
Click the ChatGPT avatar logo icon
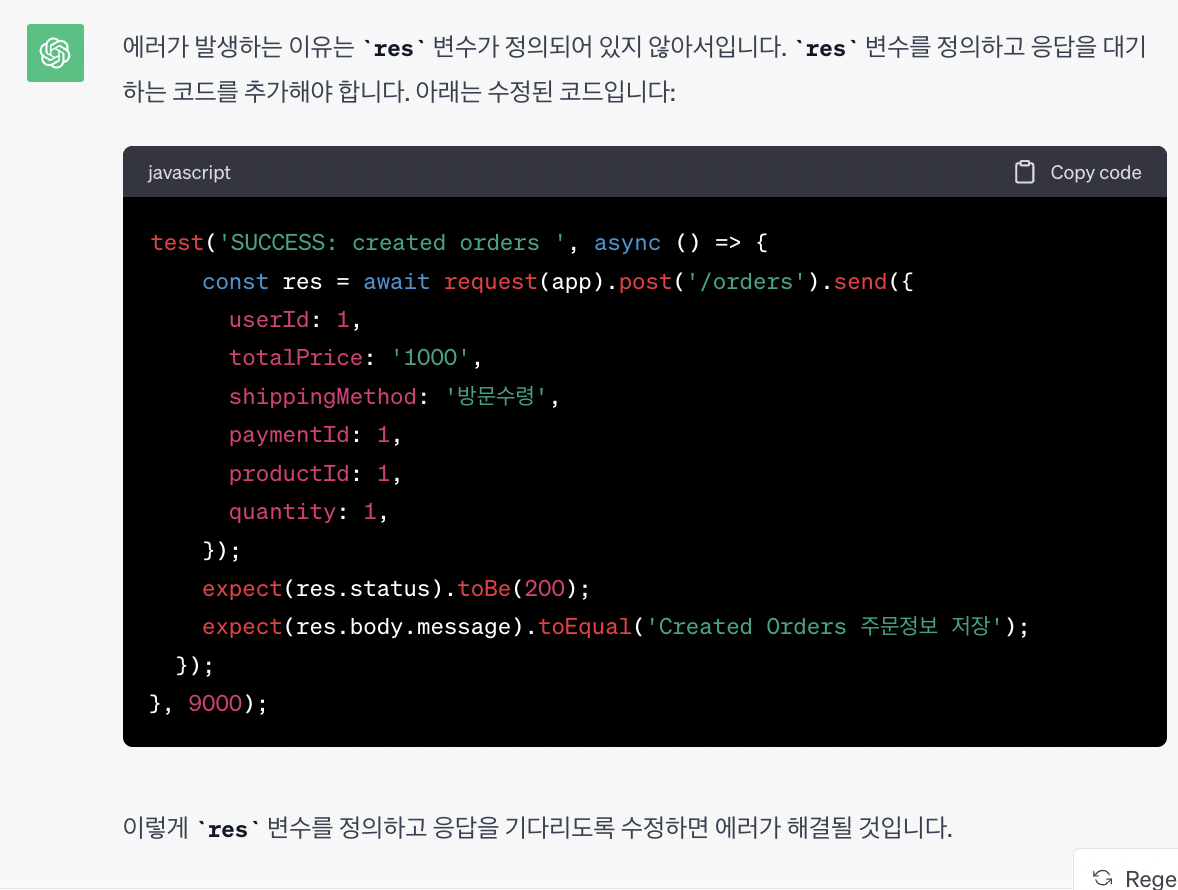pos(55,53)
